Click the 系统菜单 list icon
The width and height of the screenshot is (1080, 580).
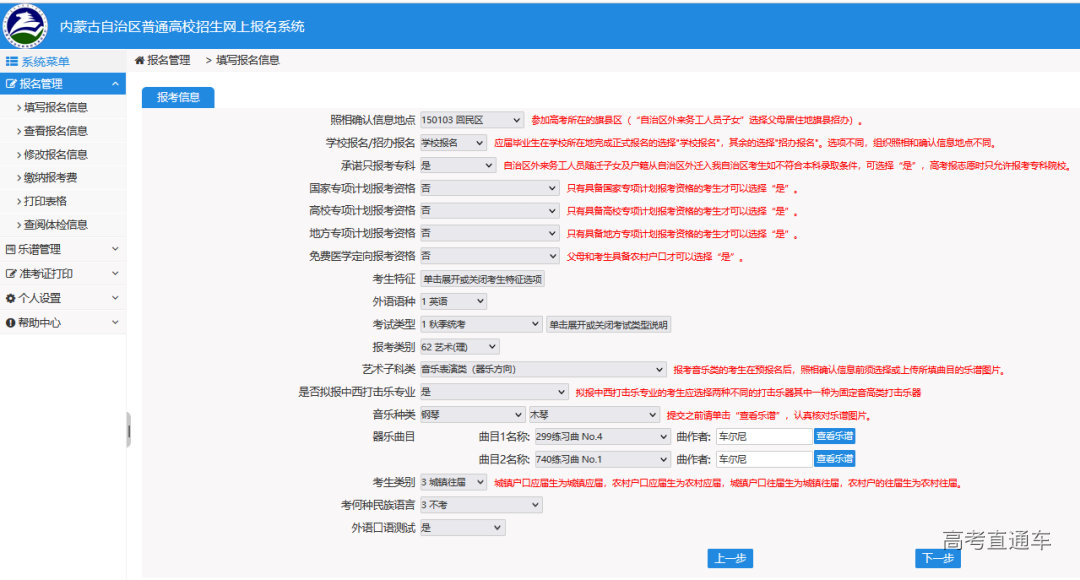point(10,60)
